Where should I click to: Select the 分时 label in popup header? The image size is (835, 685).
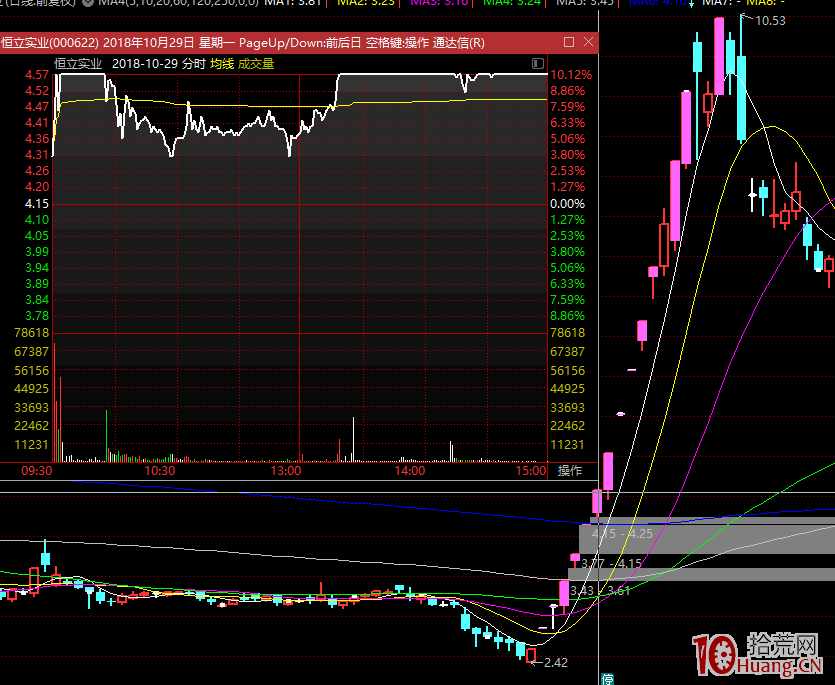194,64
